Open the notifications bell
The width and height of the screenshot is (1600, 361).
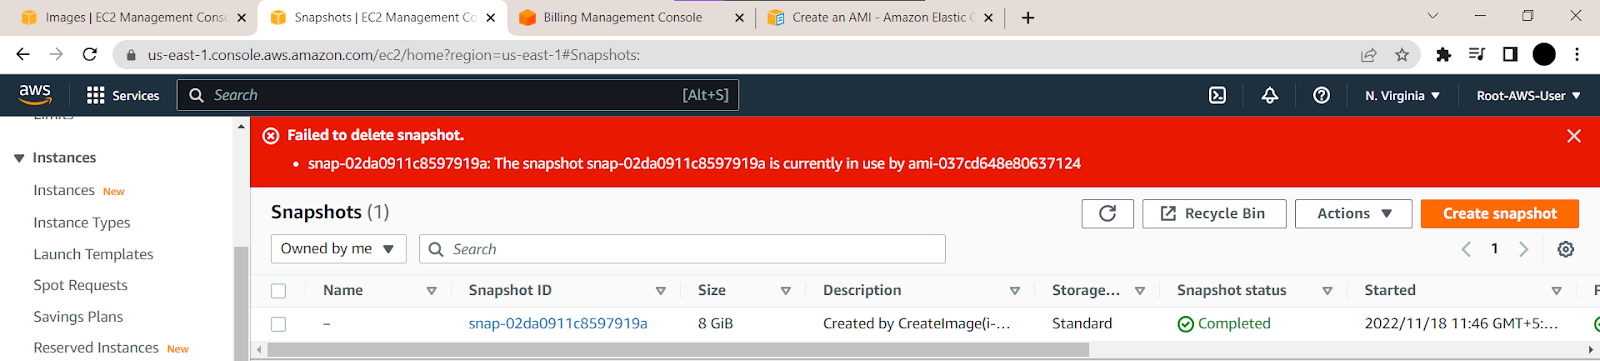pyautogui.click(x=1269, y=95)
